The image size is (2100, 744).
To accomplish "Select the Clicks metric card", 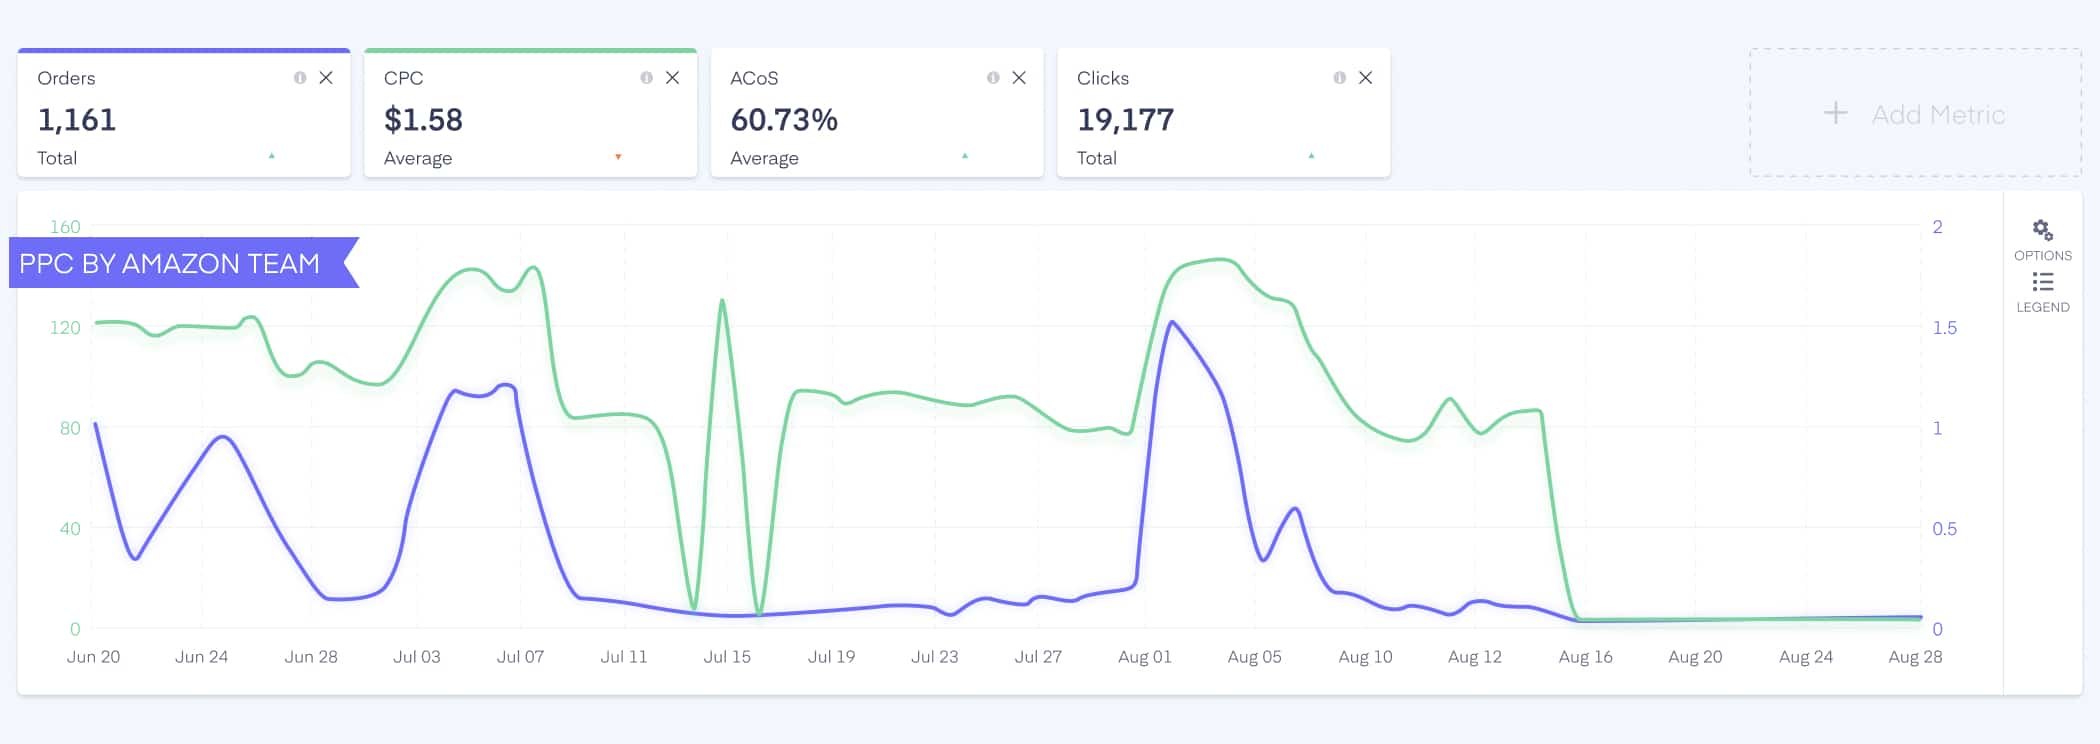I will [x=1224, y=113].
